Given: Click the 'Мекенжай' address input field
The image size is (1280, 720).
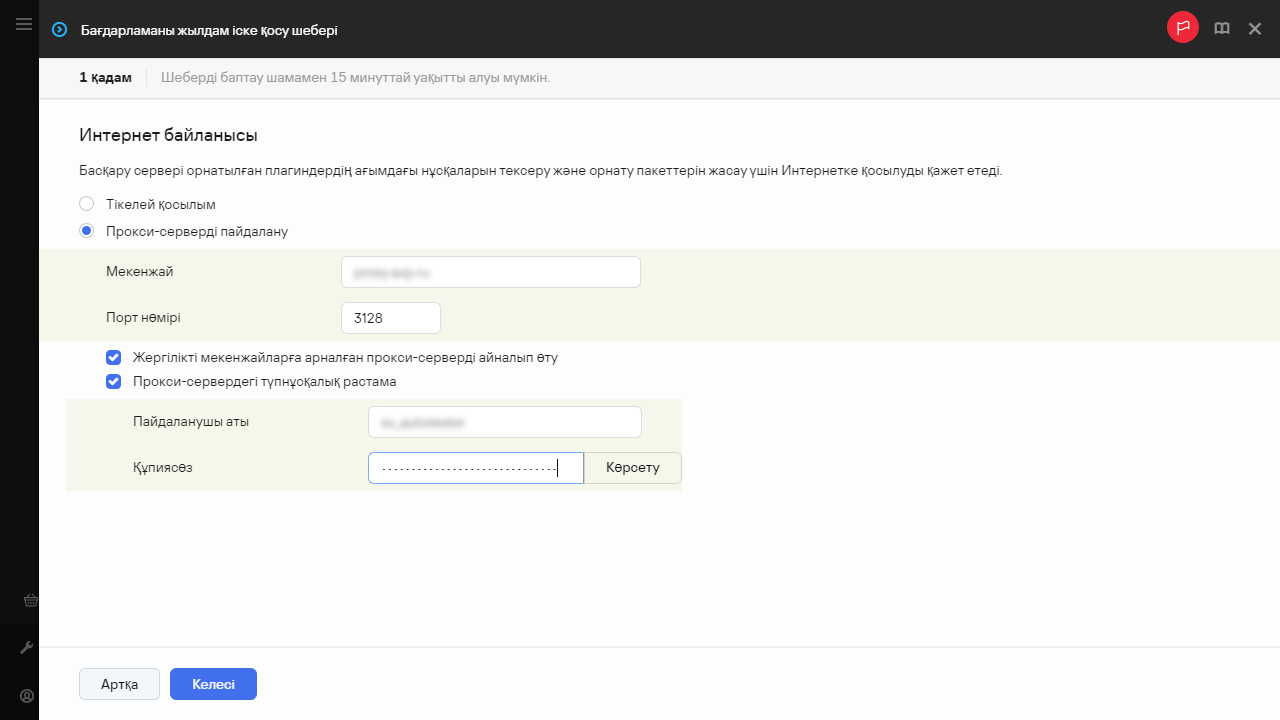Looking at the screenshot, I should click(x=490, y=272).
